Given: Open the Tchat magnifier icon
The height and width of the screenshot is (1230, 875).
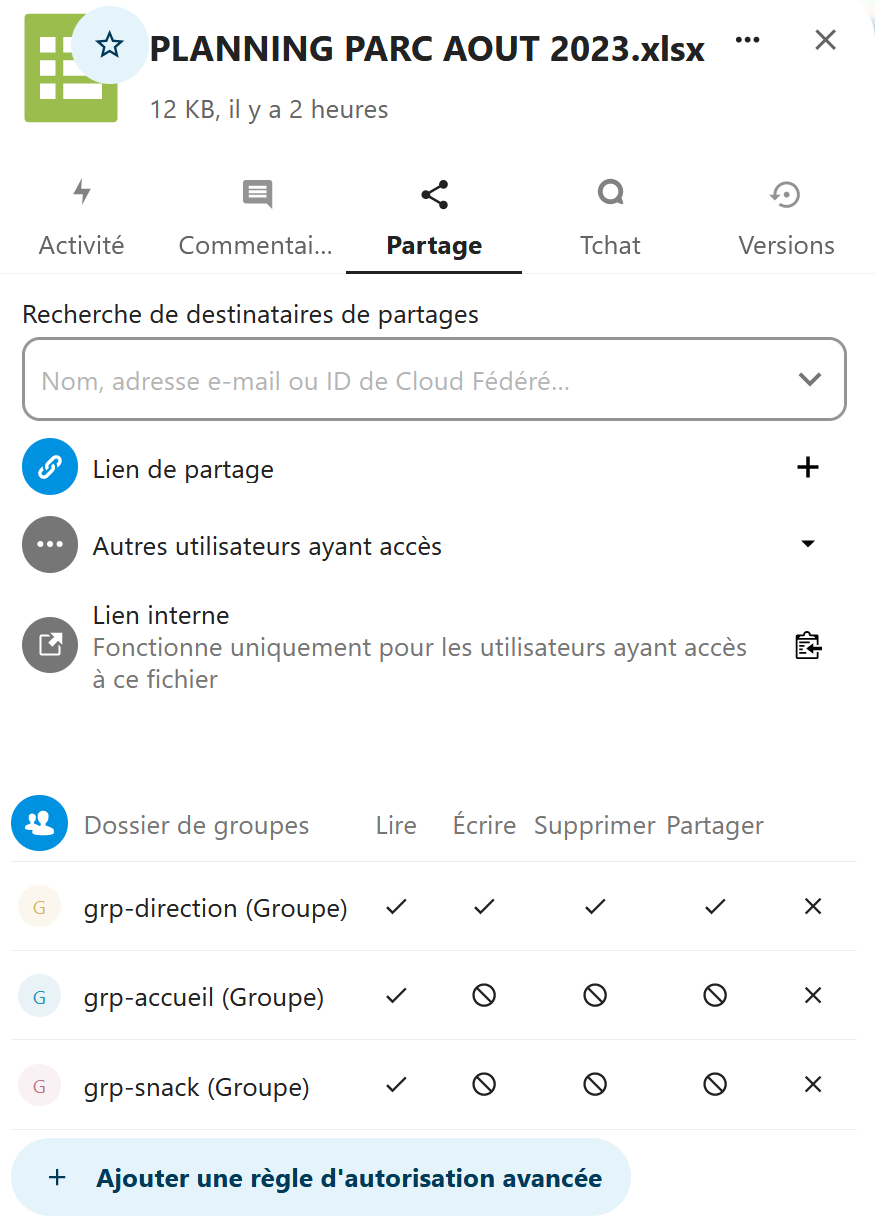Looking at the screenshot, I should click(x=610, y=192).
